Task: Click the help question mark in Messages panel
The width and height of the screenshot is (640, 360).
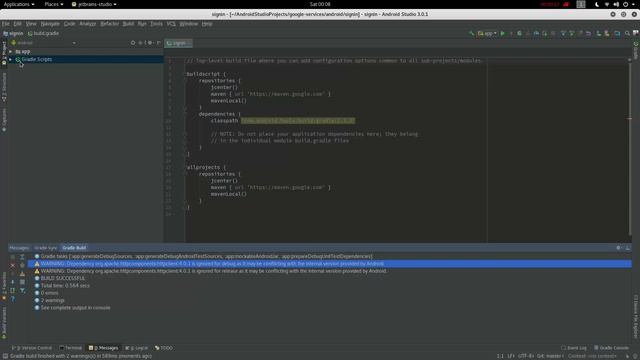Action: click(x=13, y=299)
